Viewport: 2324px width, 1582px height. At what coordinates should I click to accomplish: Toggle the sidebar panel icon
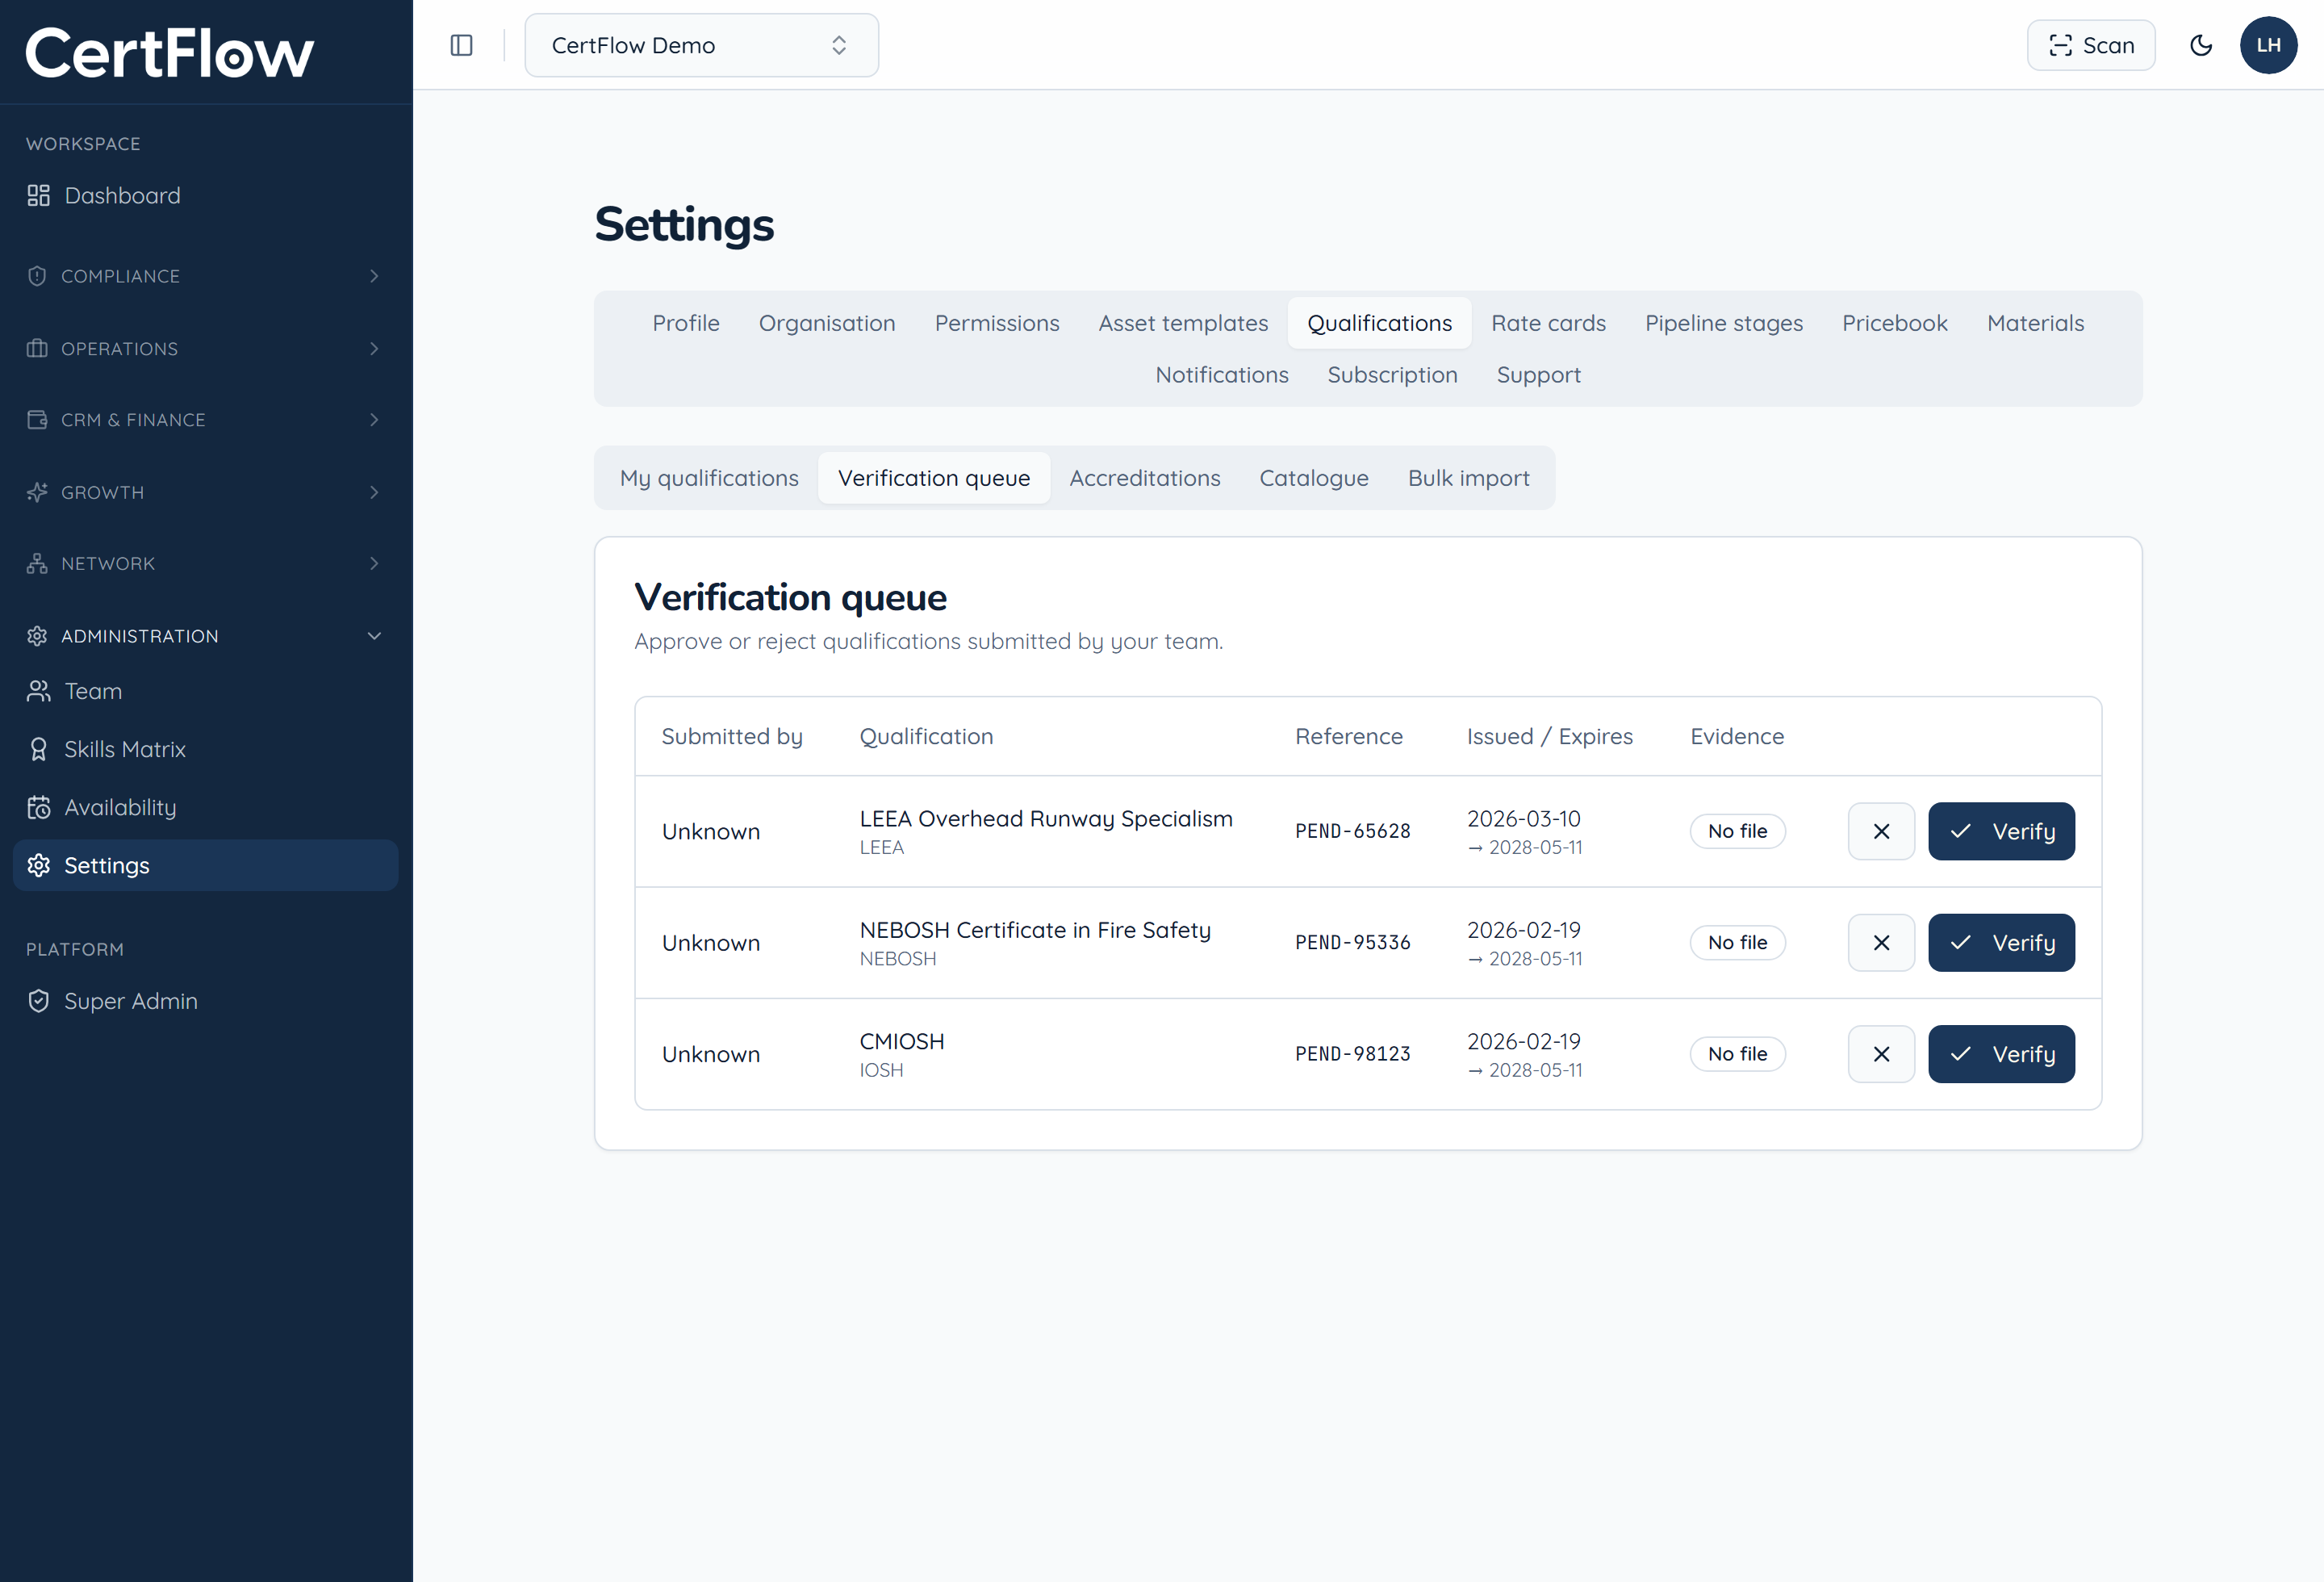461,45
